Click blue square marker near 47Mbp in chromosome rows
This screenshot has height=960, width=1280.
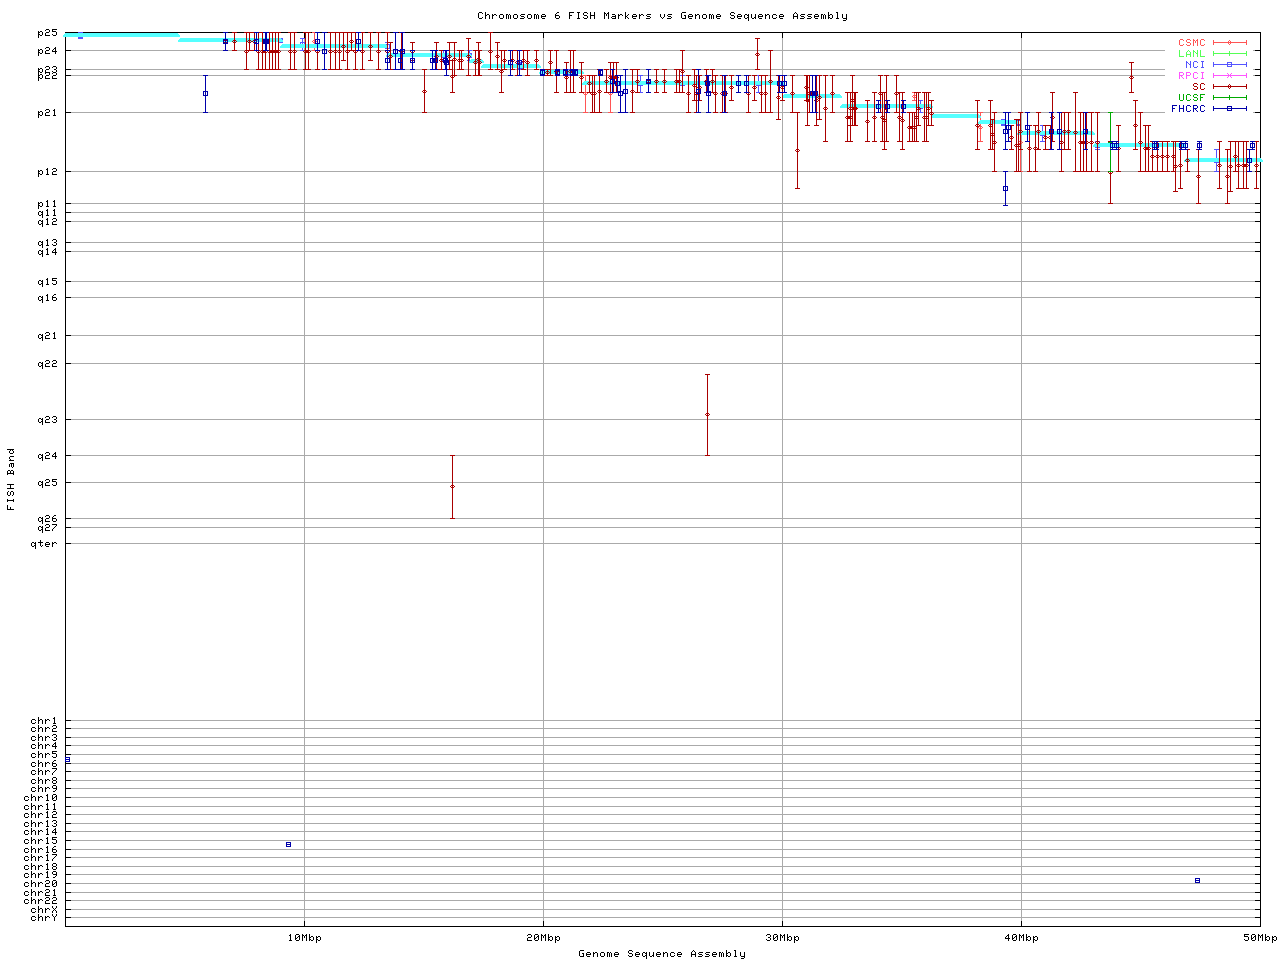tap(1197, 880)
